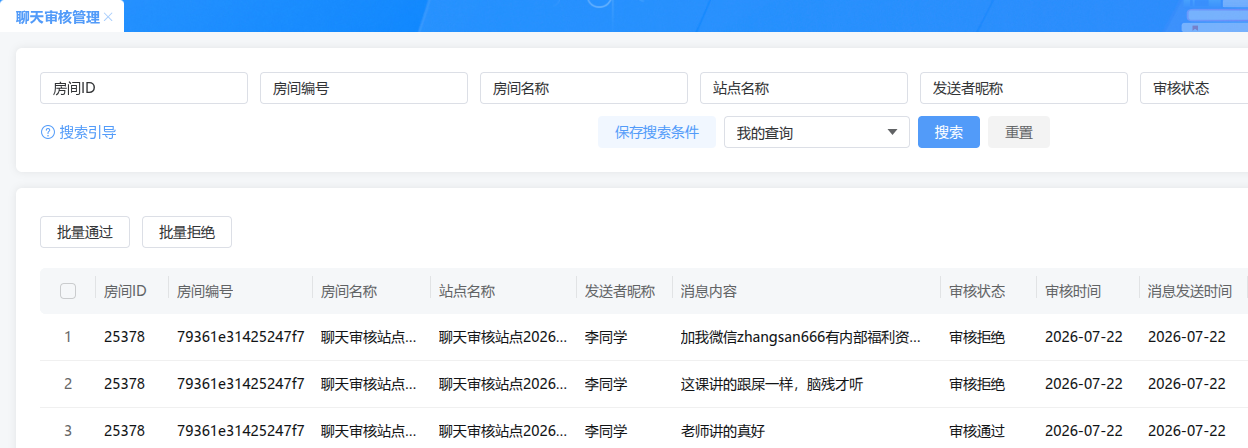Sort by the 房间ID column header
The width and height of the screenshot is (1248, 448).
click(x=126, y=291)
